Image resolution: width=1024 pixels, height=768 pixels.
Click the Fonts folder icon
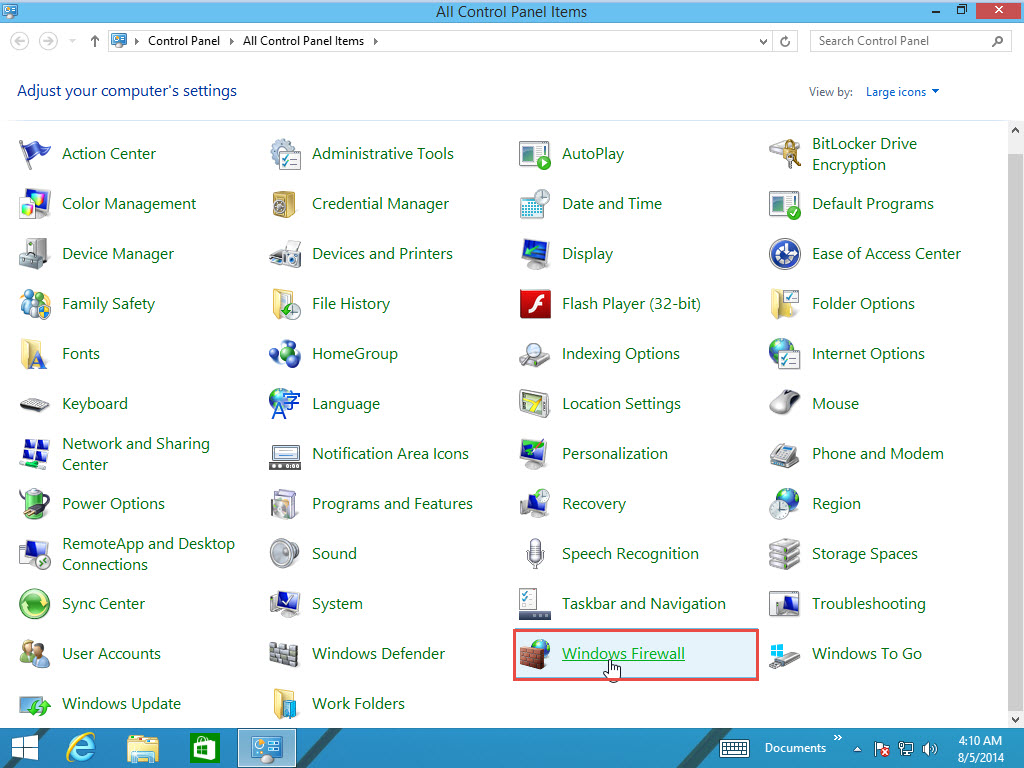click(34, 354)
